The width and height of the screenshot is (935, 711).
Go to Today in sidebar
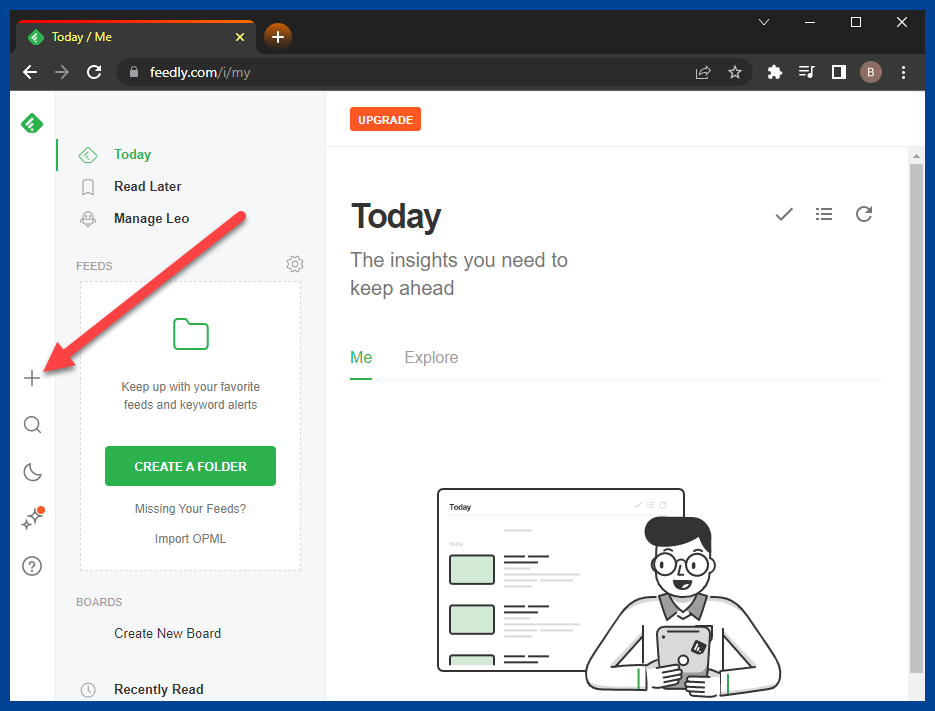pyautogui.click(x=132, y=154)
